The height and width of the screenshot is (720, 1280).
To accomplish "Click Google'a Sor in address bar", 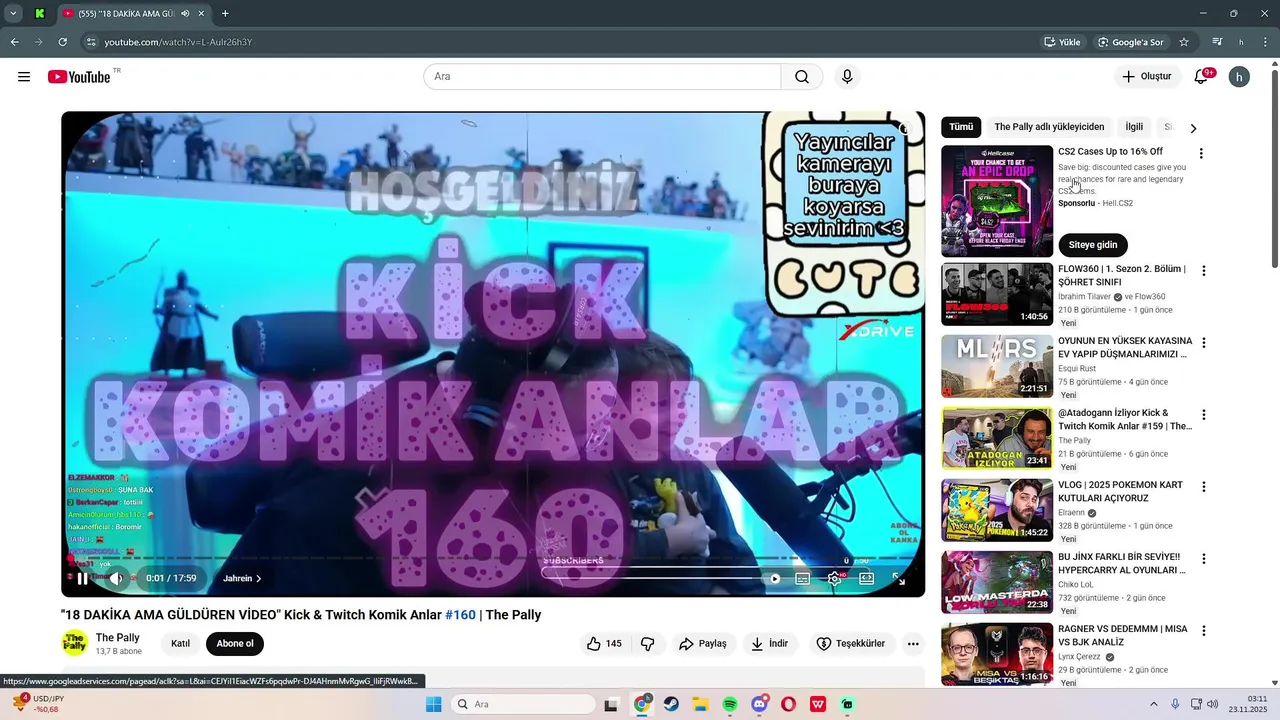I will pyautogui.click(x=1131, y=42).
